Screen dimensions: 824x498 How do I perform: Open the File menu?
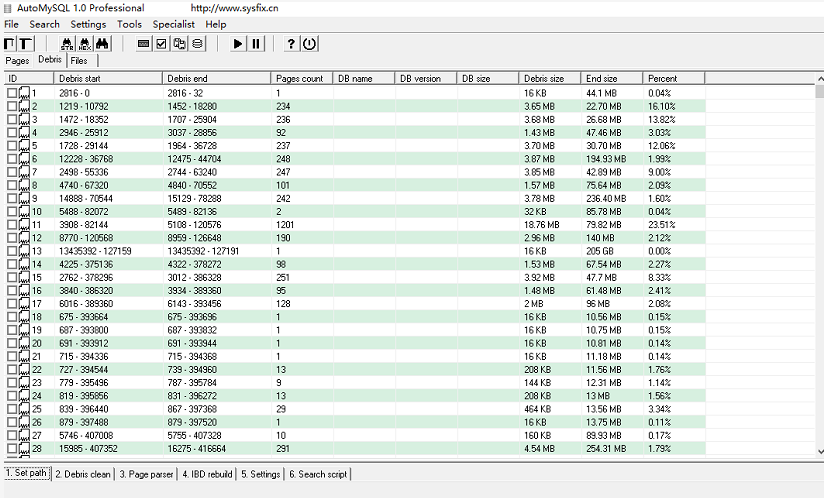(x=11, y=24)
